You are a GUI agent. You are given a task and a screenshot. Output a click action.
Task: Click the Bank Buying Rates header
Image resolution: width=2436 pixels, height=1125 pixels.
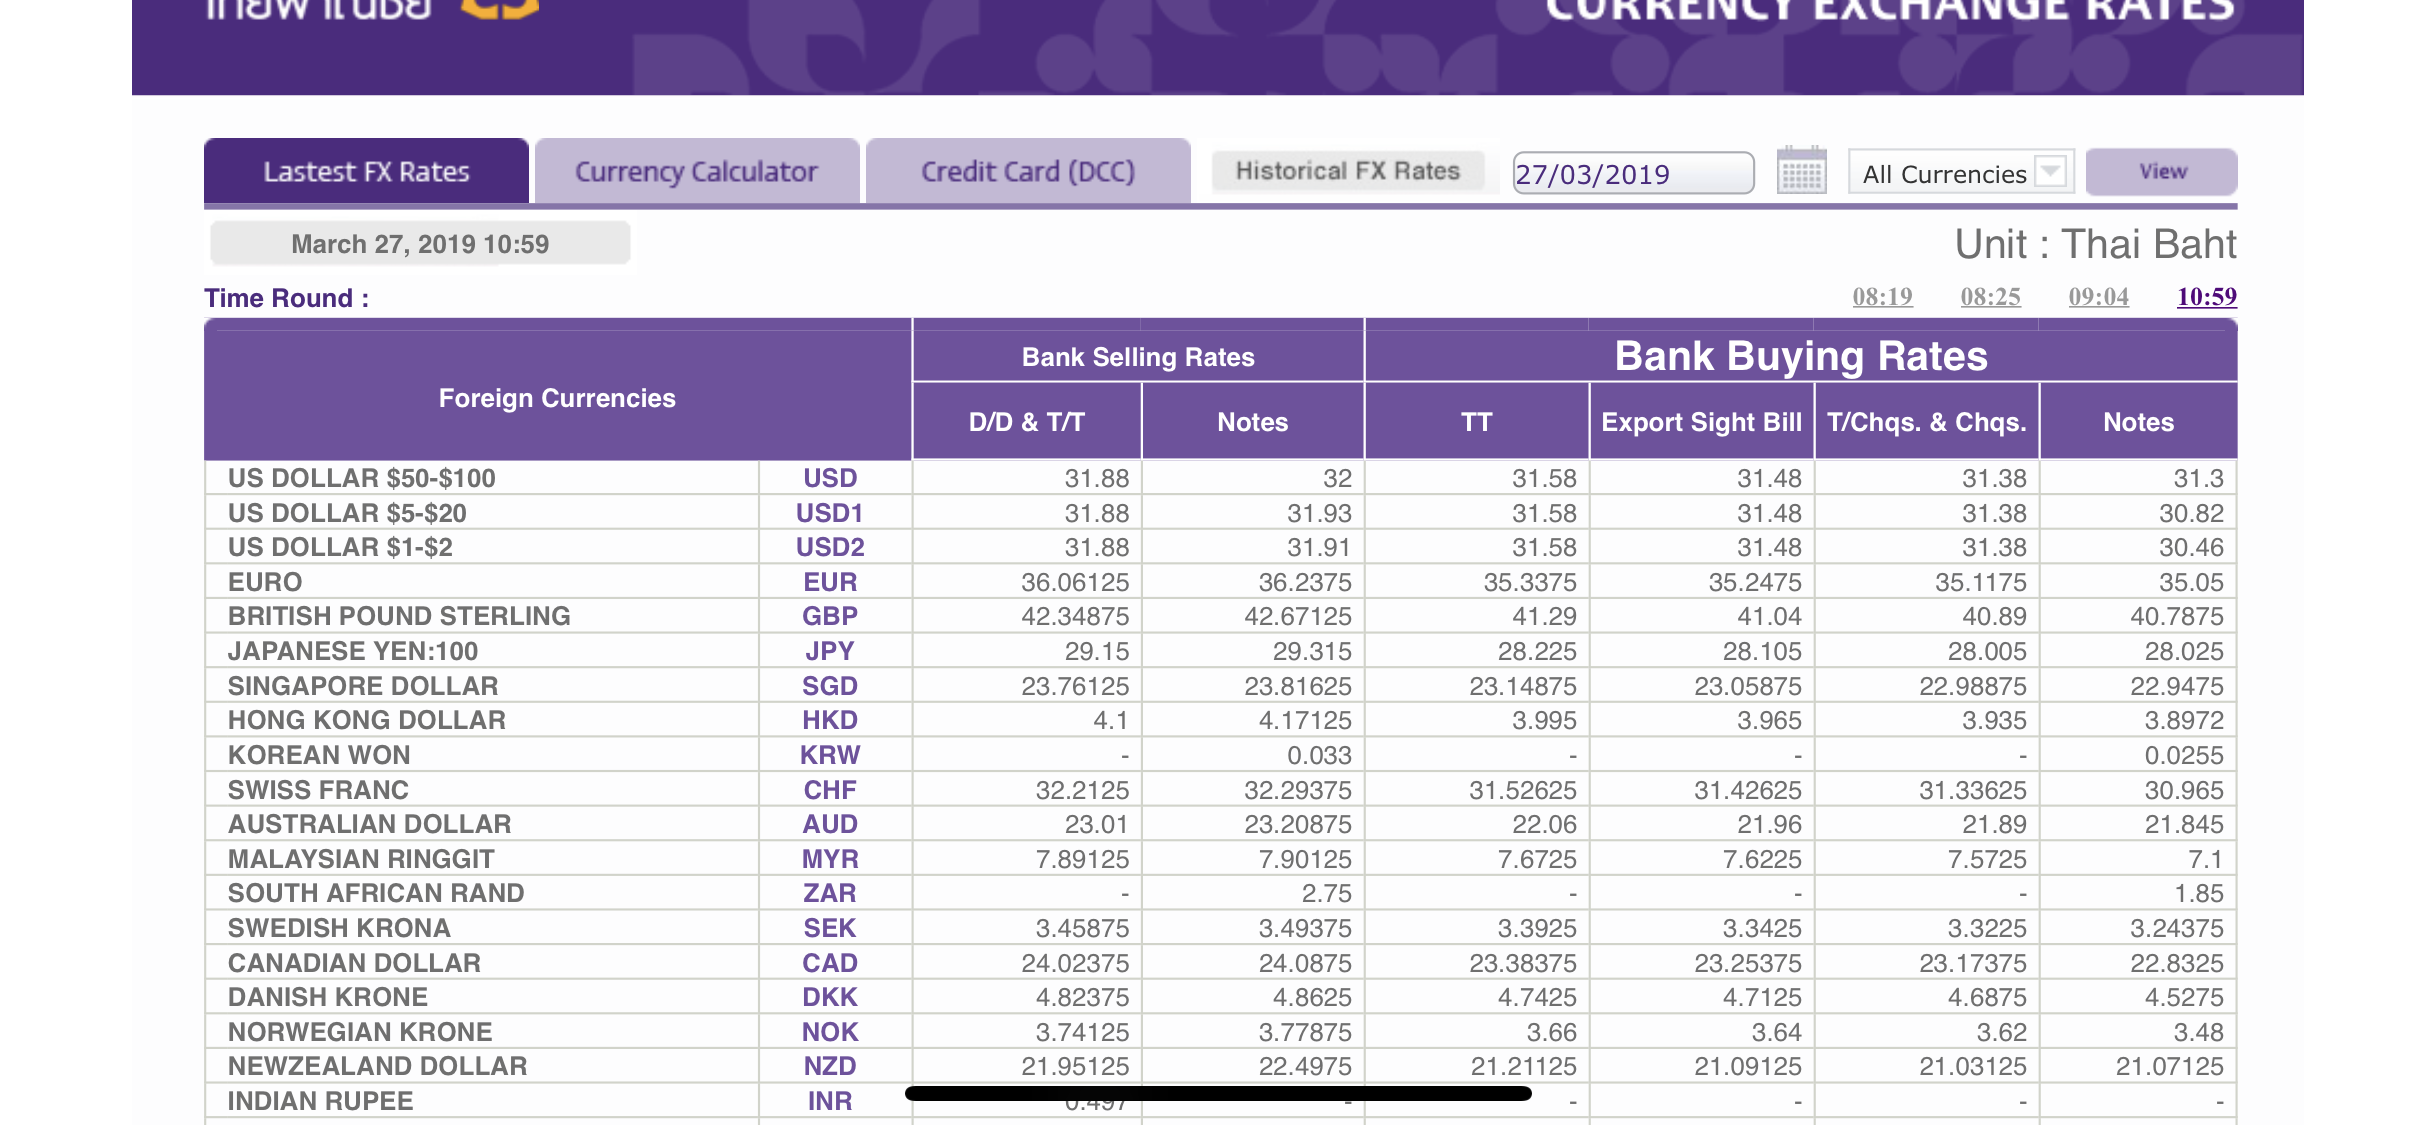1800,356
